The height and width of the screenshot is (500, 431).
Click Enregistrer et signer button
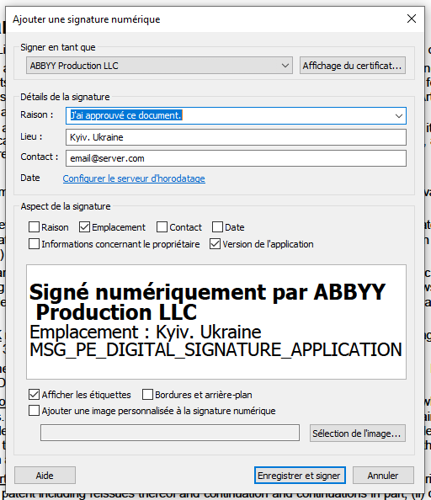point(299,475)
